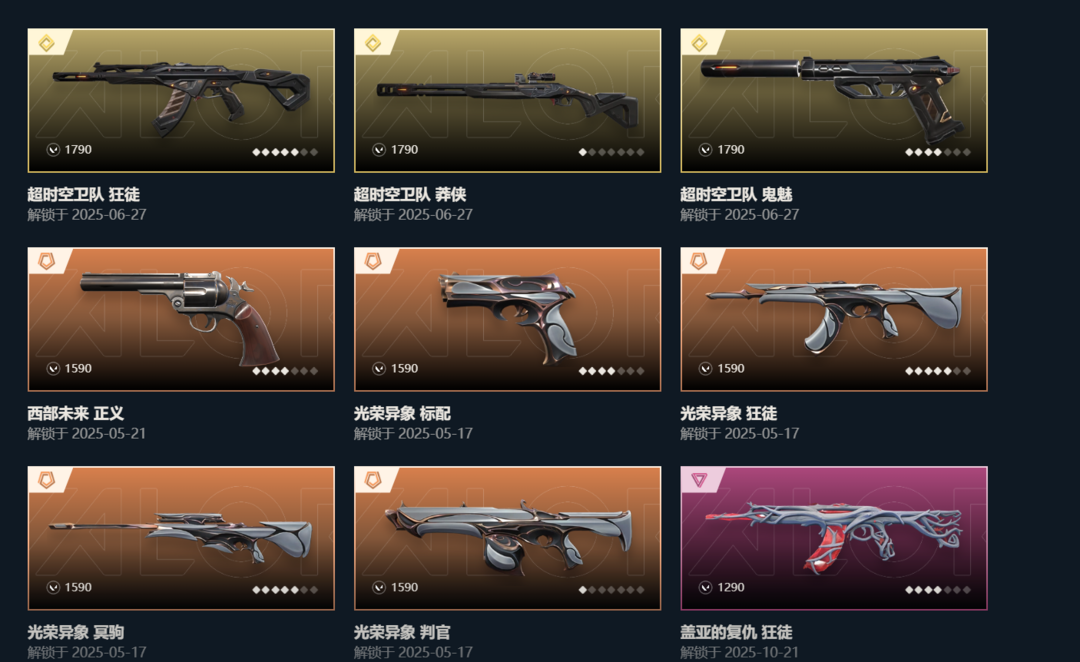Click the 光荣异象 冥驹 title text
This screenshot has height=662, width=1080.
click(76, 632)
